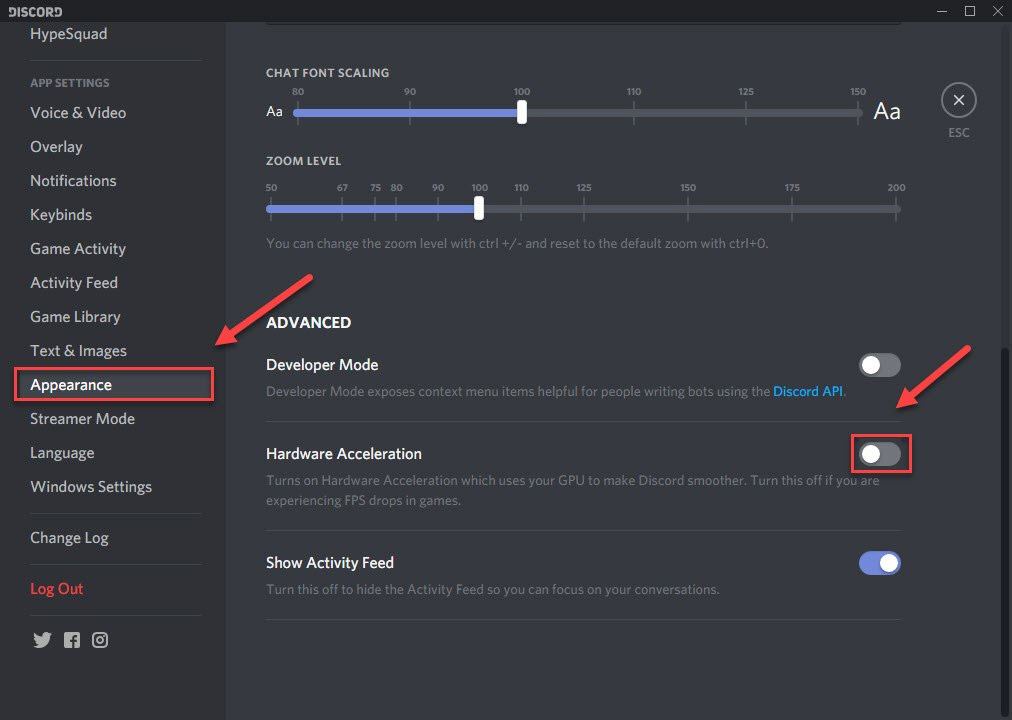This screenshot has width=1012, height=720.
Task: Set zoom level to 150 on slider
Action: [x=688, y=208]
